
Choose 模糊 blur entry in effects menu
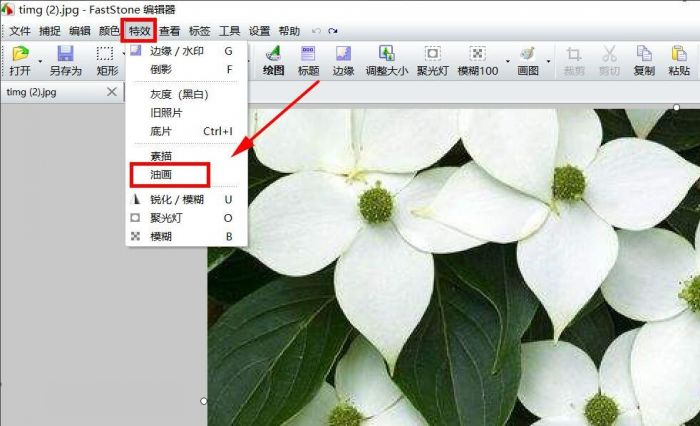pyautogui.click(x=187, y=236)
